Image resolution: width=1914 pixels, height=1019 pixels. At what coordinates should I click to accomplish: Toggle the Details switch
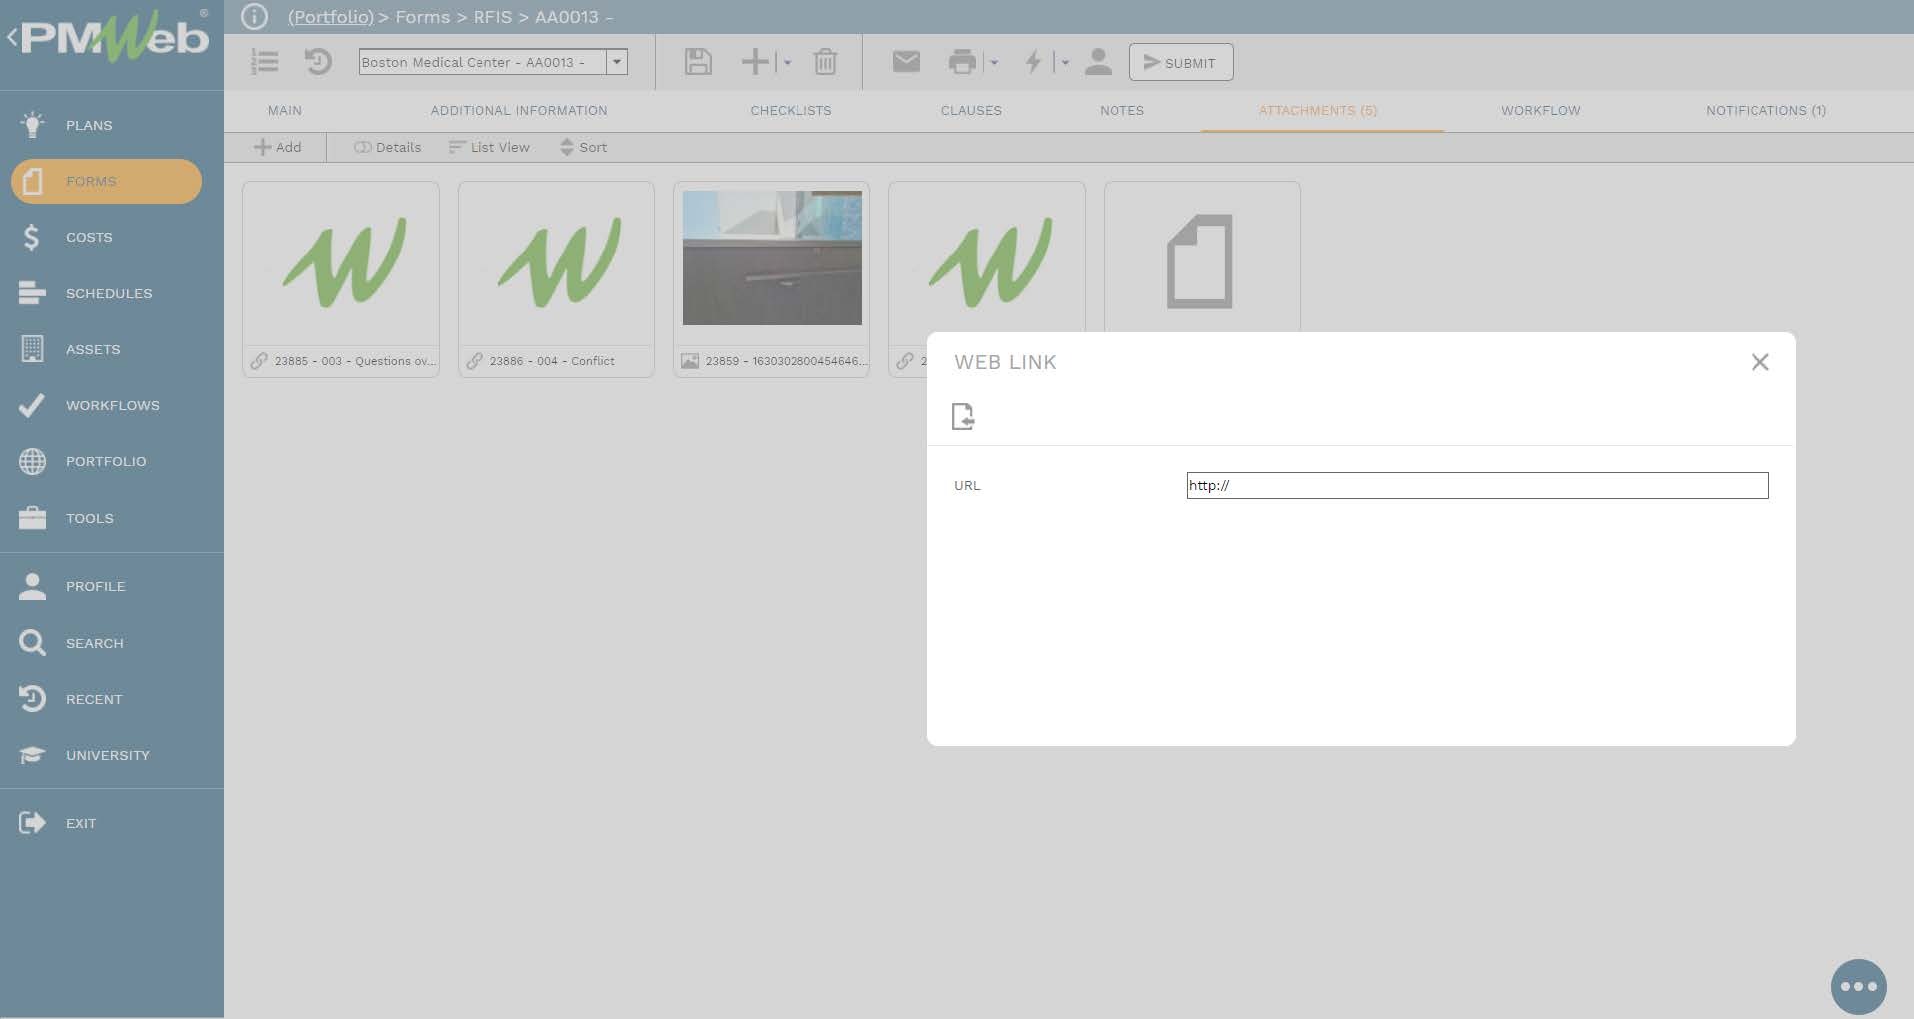(387, 147)
